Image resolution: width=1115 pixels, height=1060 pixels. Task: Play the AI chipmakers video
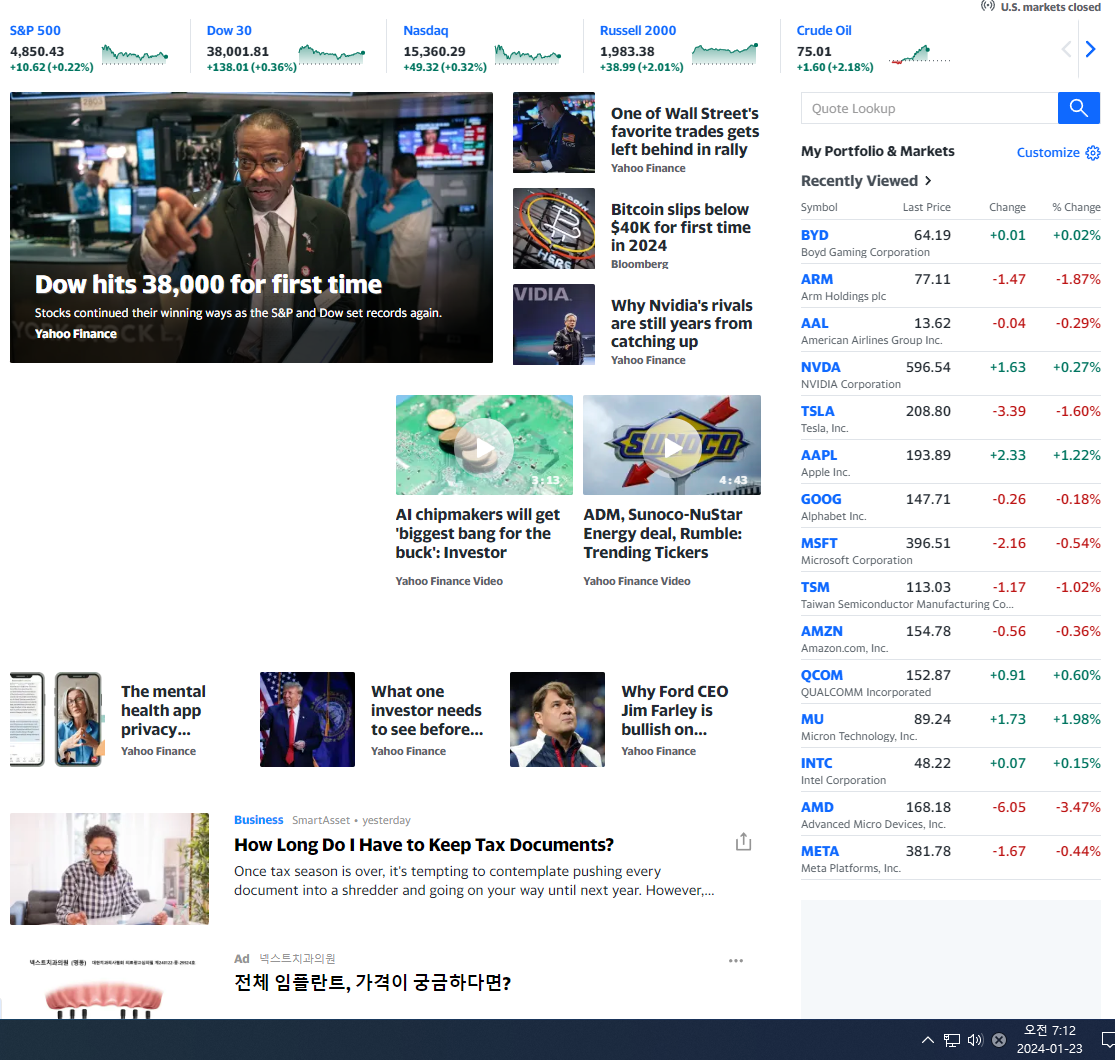484,445
